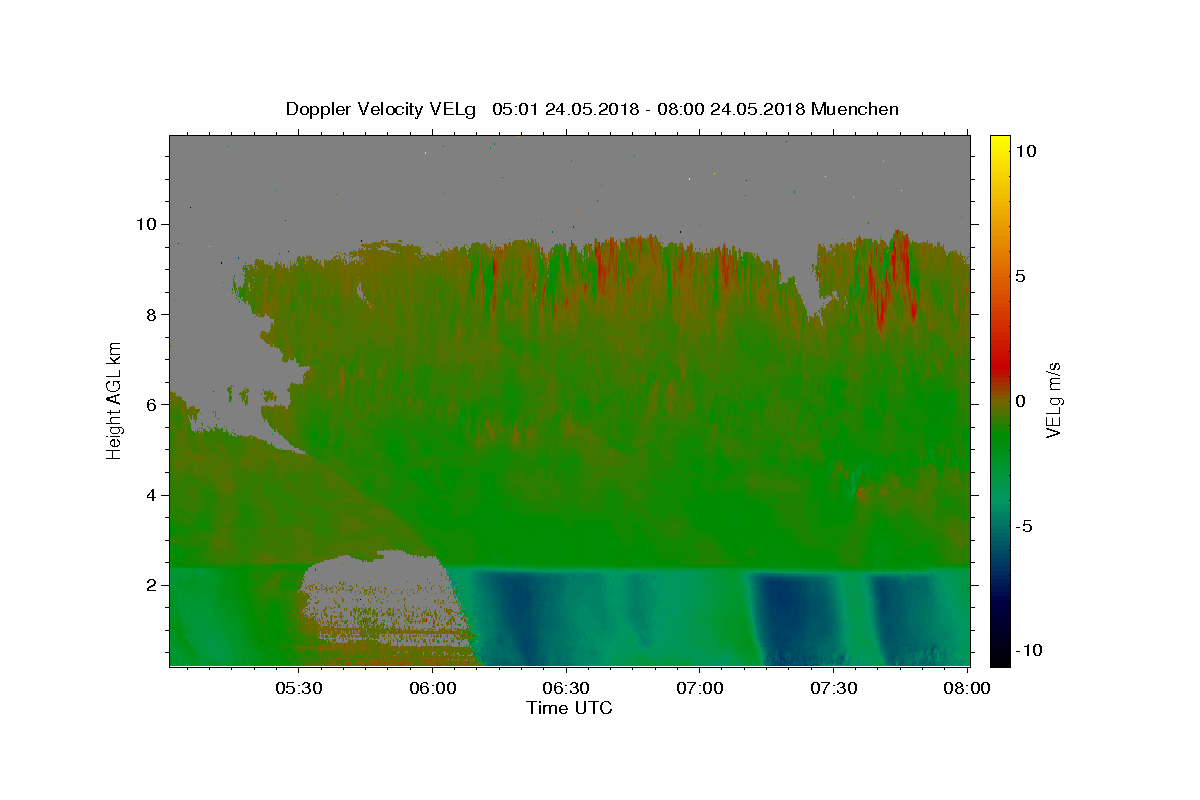Click the start time "05:01 24.05.2018" in the title

click(564, 109)
